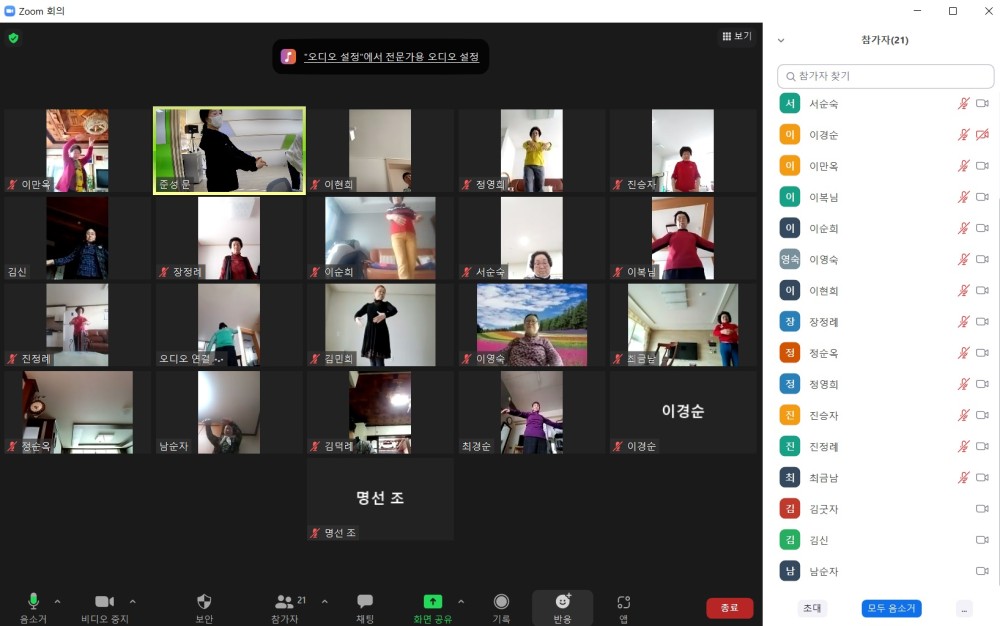Toggle 진정례 microphone mute icon

964,446
